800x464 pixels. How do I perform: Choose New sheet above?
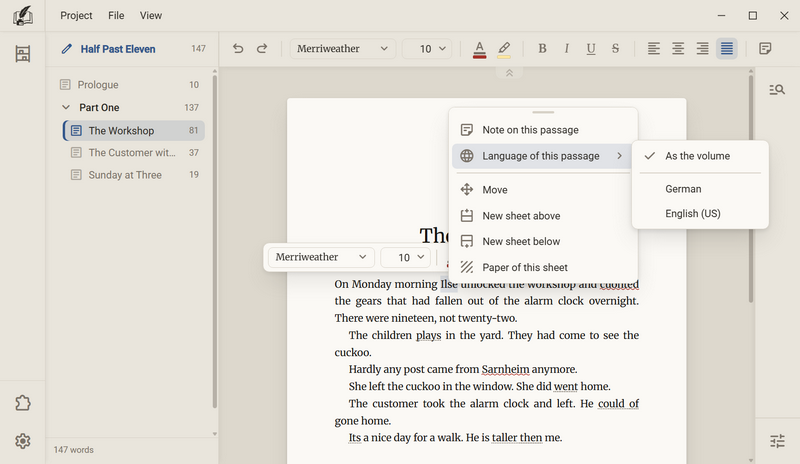(543, 216)
